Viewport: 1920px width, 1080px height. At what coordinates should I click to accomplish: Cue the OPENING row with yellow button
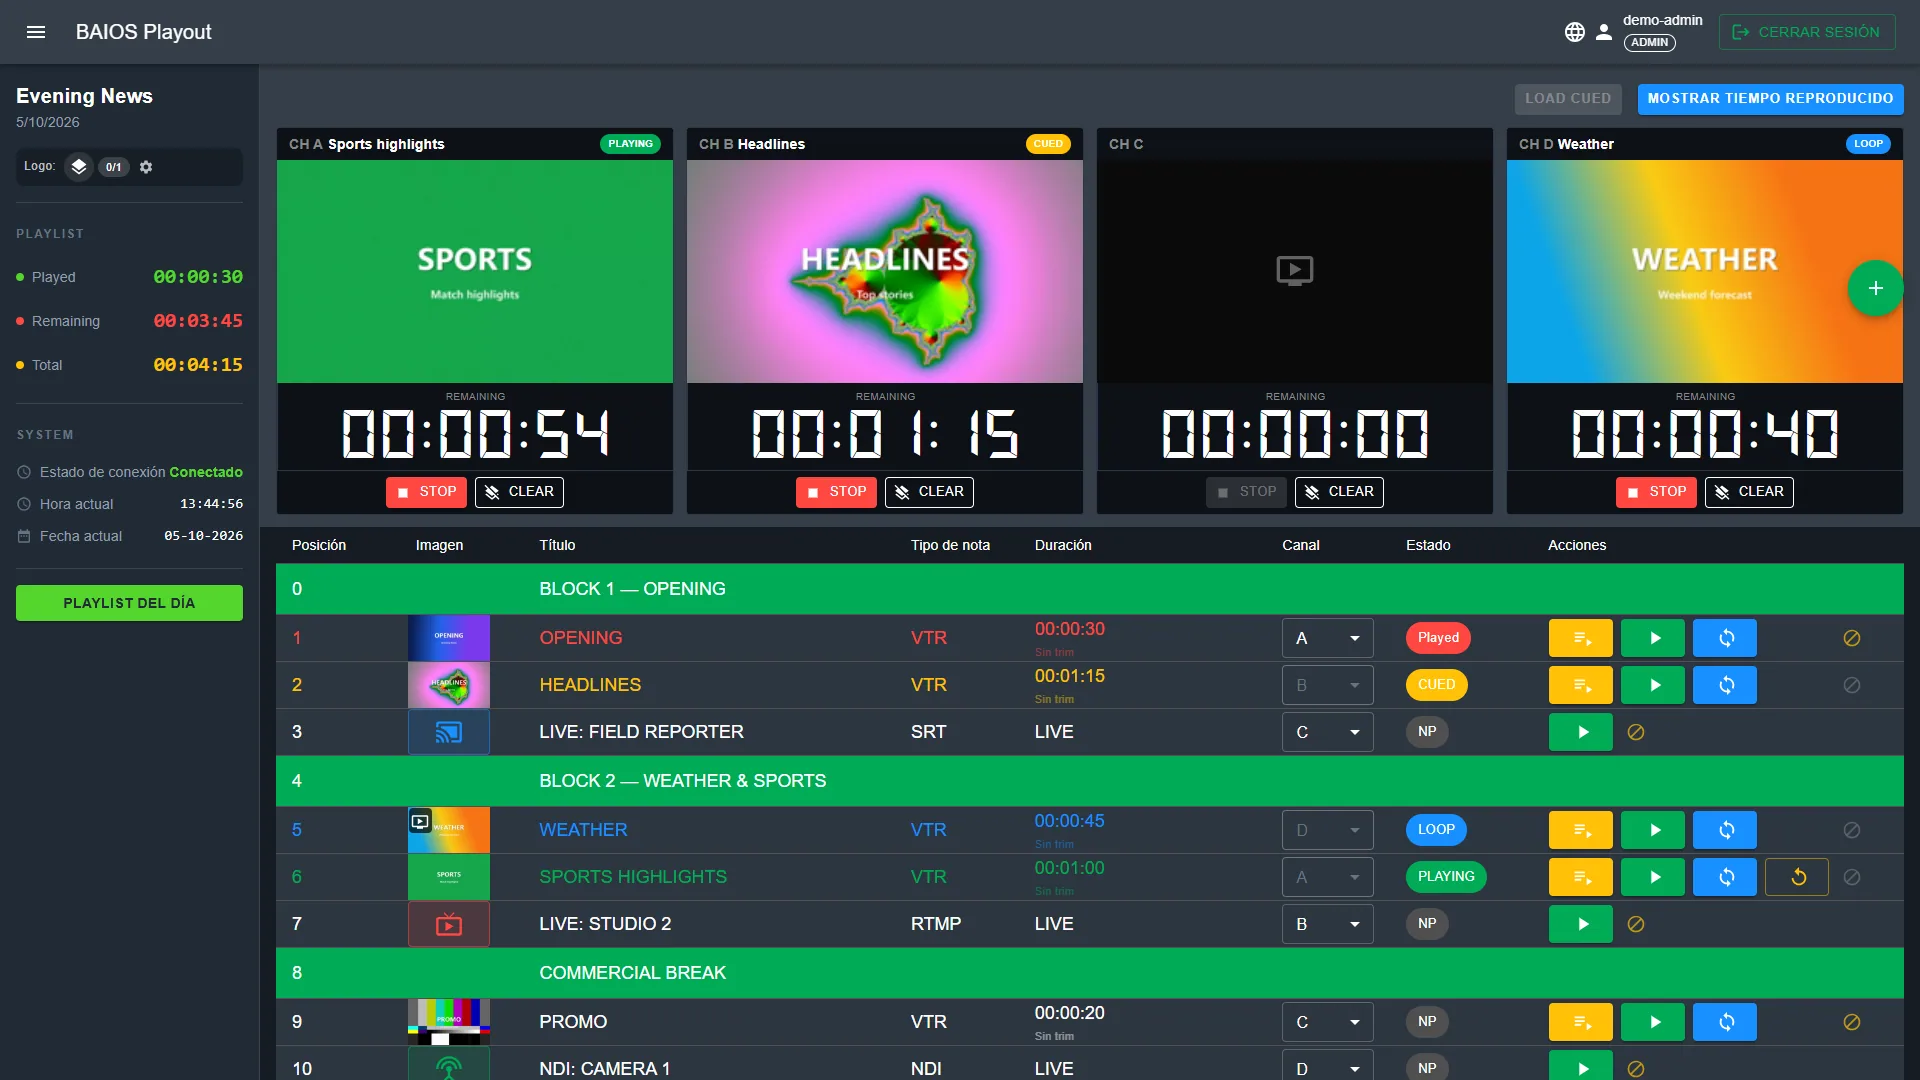1580,638
